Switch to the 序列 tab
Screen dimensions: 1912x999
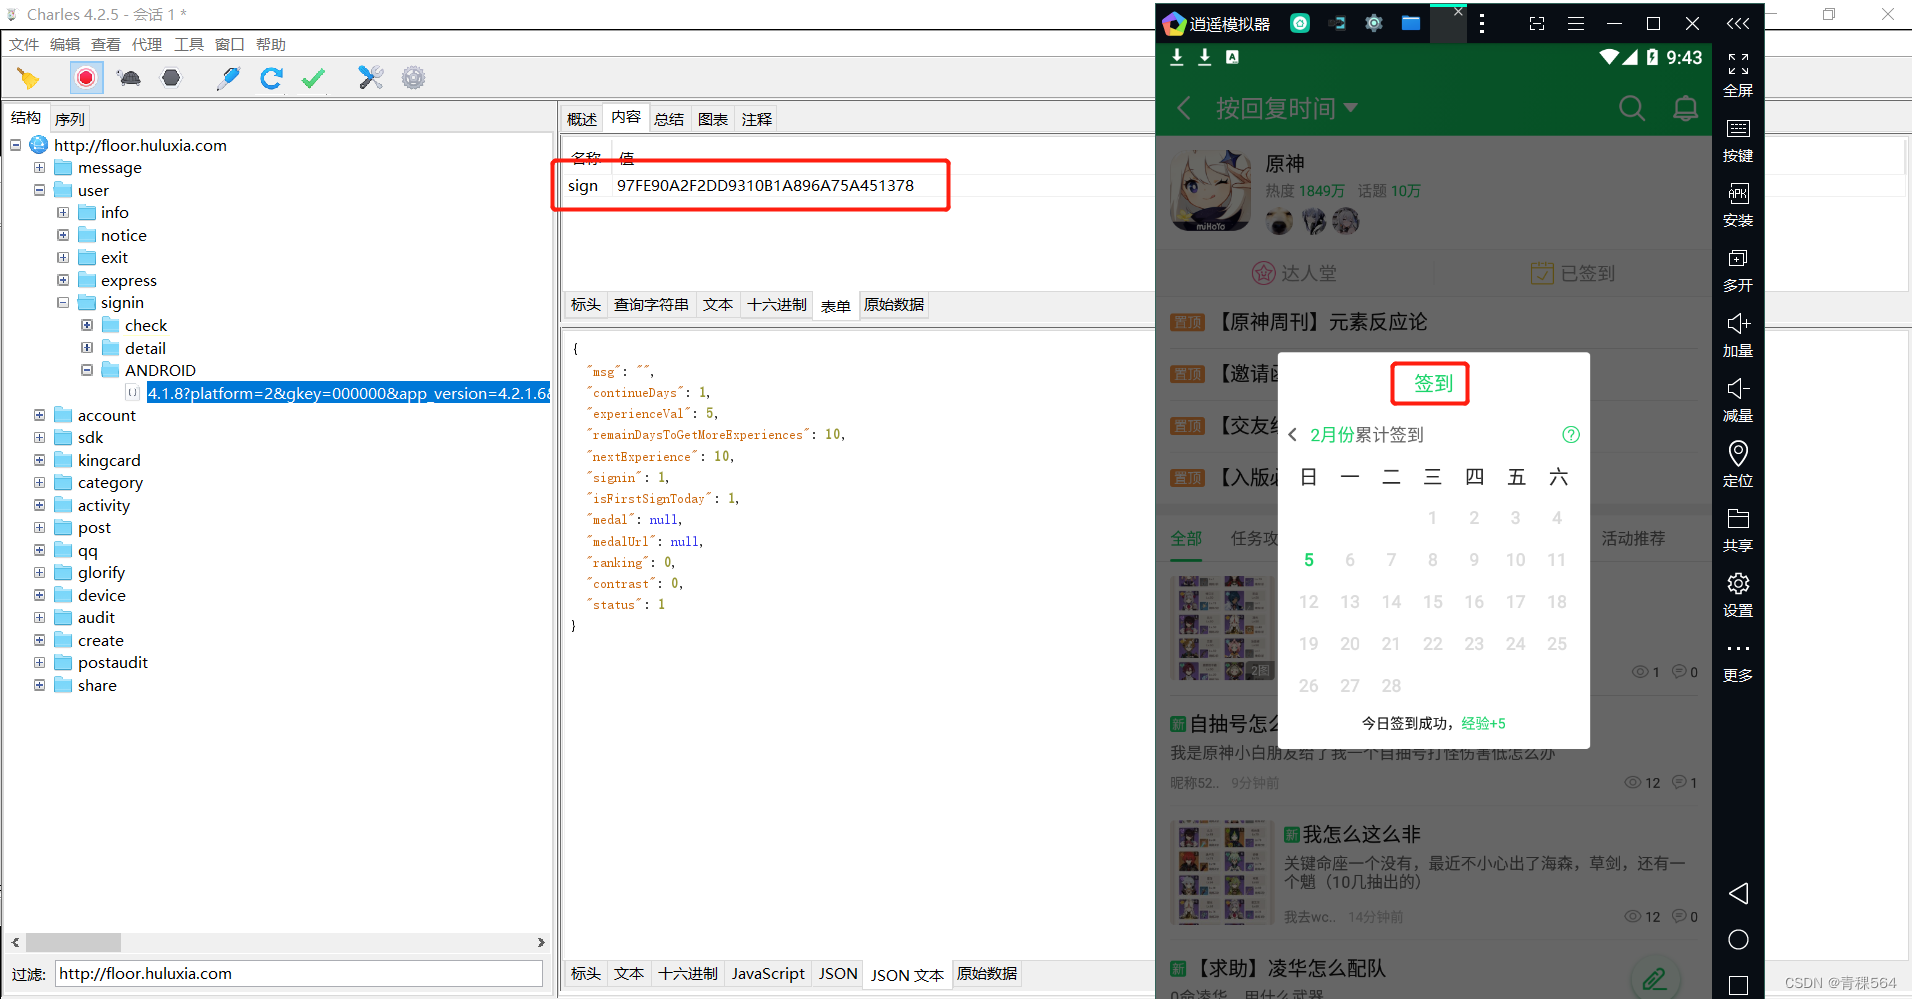coord(69,118)
